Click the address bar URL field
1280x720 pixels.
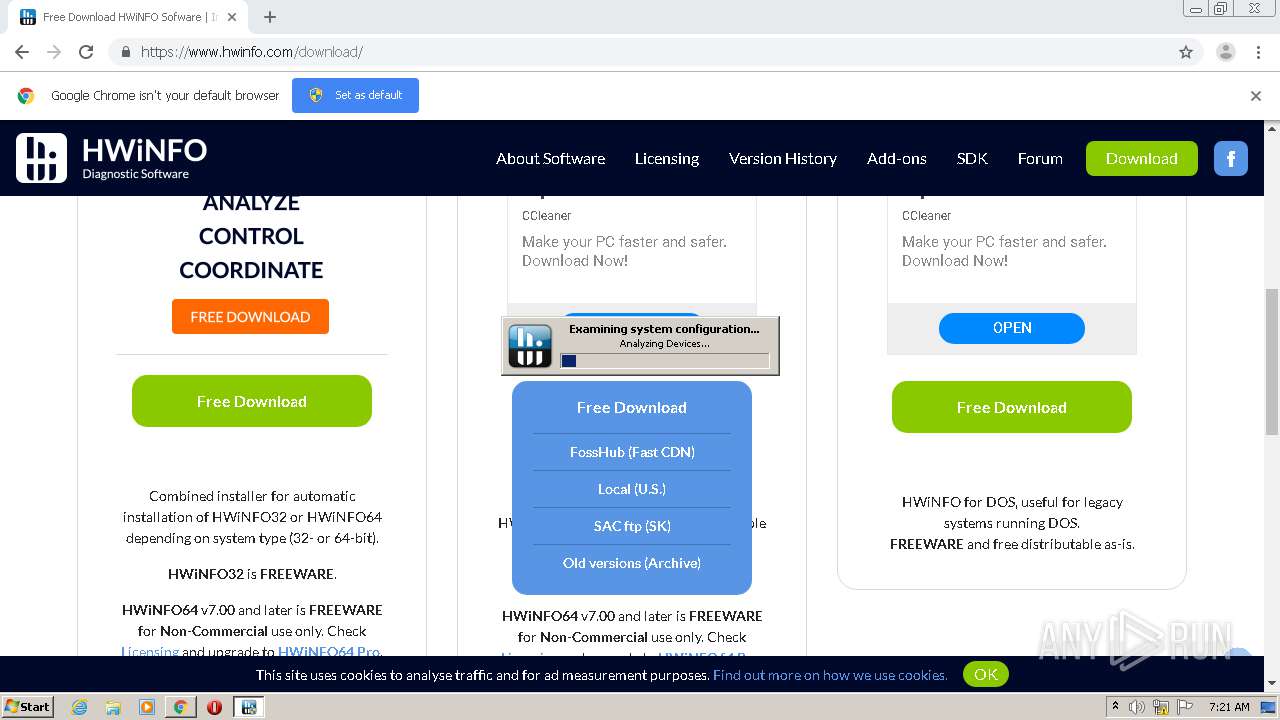[x=640, y=52]
